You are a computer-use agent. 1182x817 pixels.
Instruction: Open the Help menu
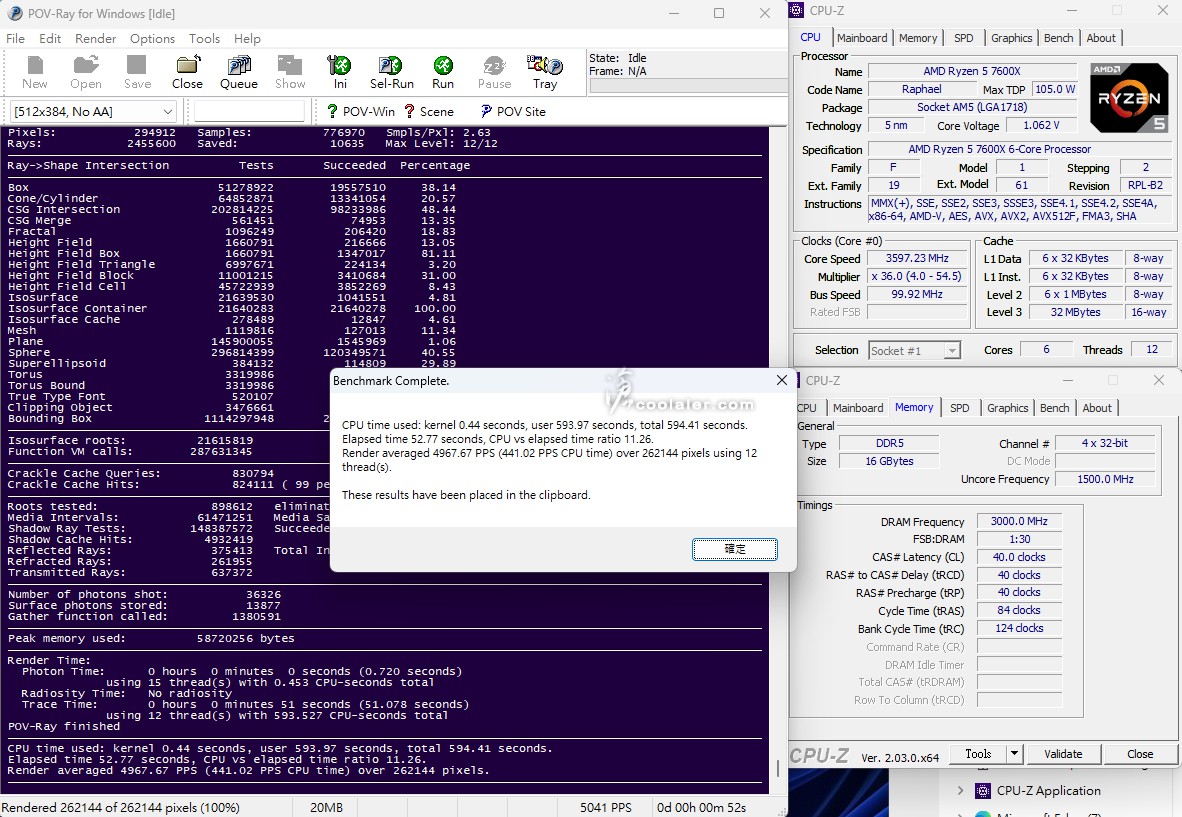pyautogui.click(x=247, y=38)
